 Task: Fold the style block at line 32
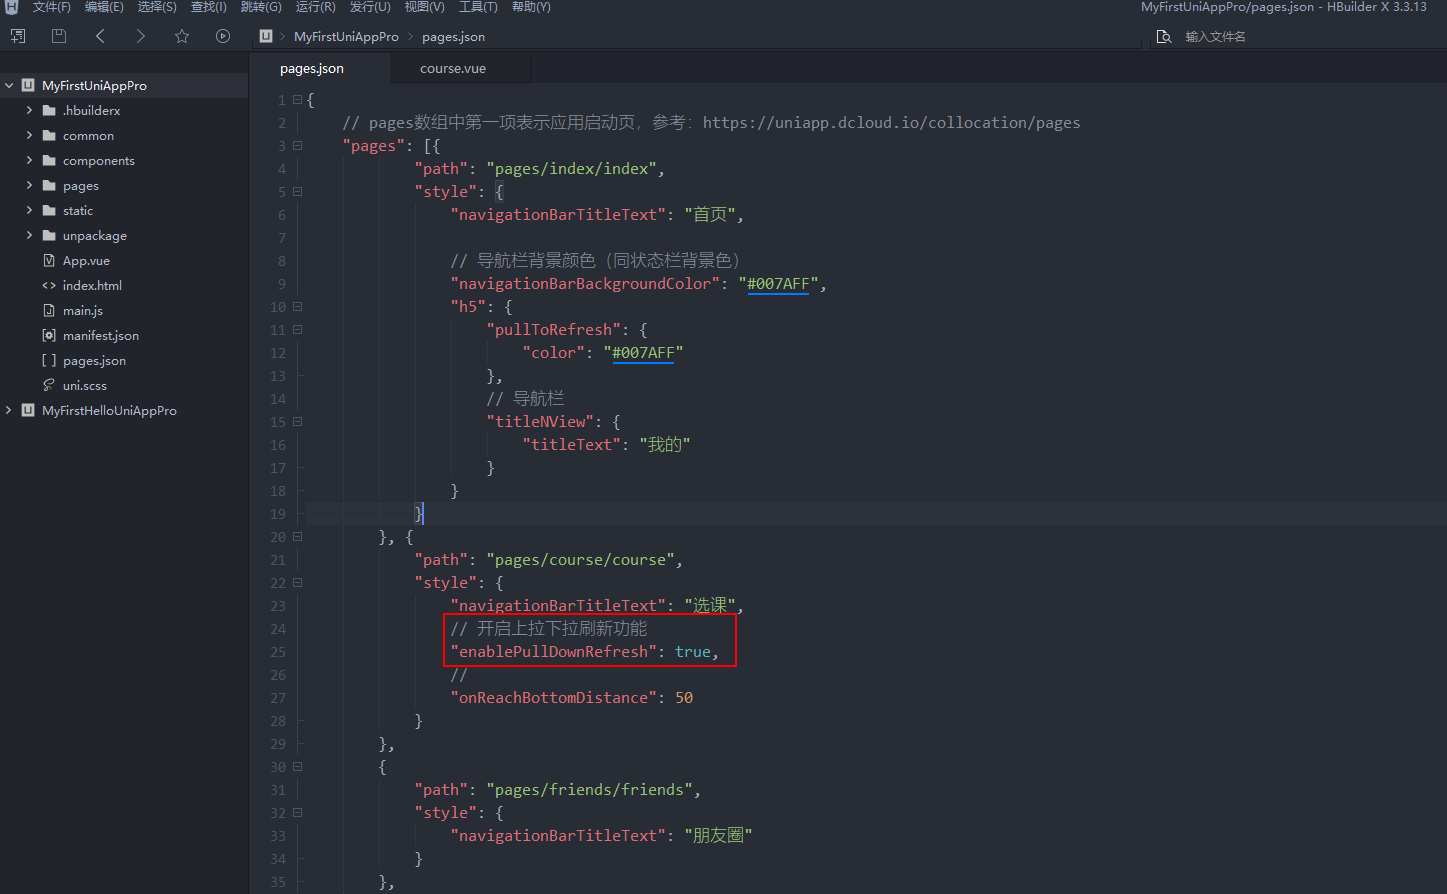coord(297,813)
